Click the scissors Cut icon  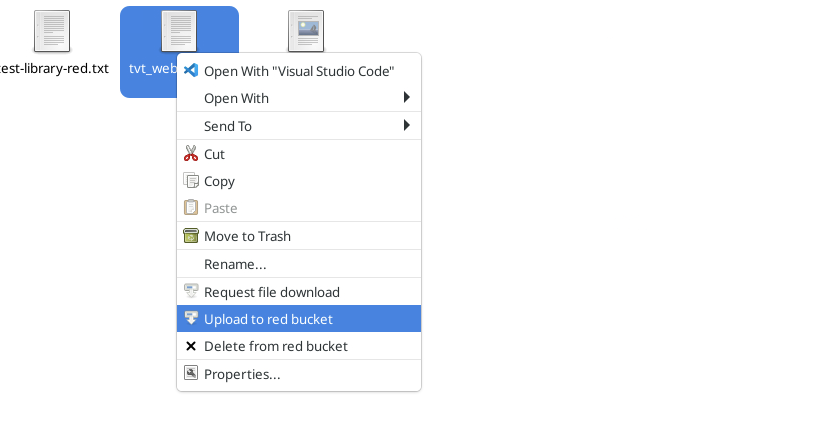point(191,154)
